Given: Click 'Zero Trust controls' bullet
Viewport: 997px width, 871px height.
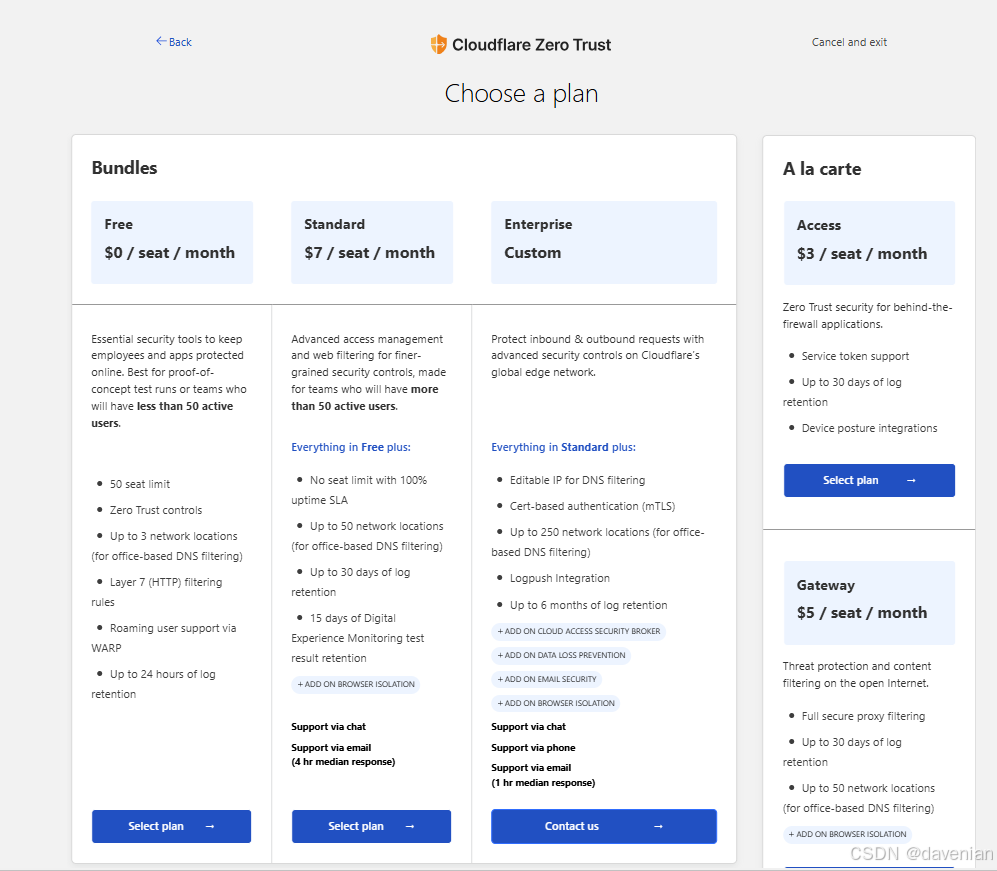Looking at the screenshot, I should 156,510.
